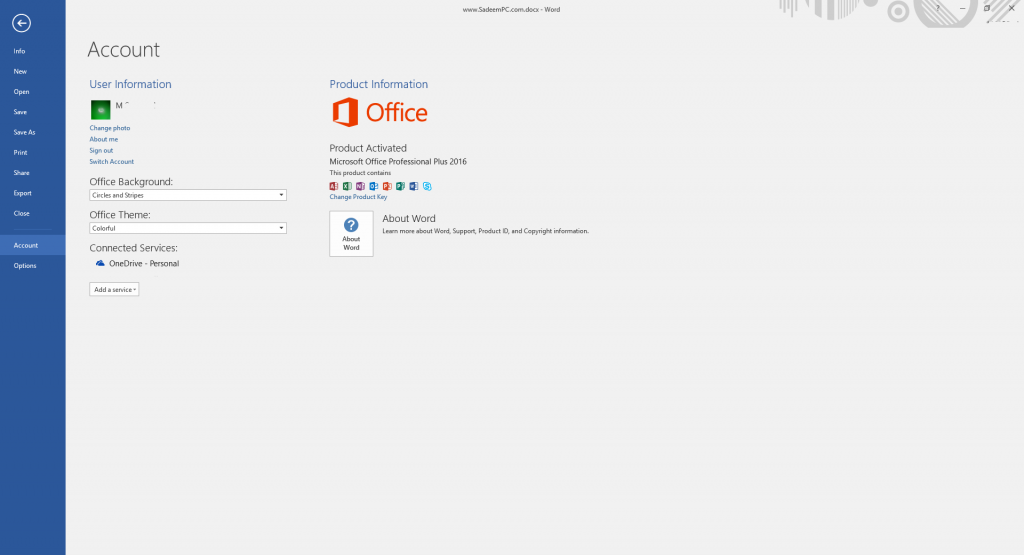Click the Switch Account link
Viewport: 1024px width, 555px height.
[112, 161]
